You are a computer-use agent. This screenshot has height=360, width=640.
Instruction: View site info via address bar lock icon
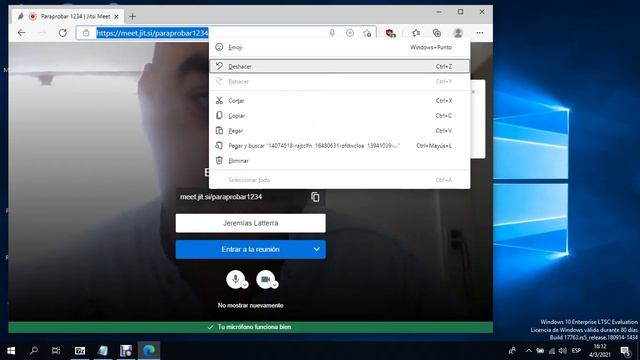click(x=86, y=33)
